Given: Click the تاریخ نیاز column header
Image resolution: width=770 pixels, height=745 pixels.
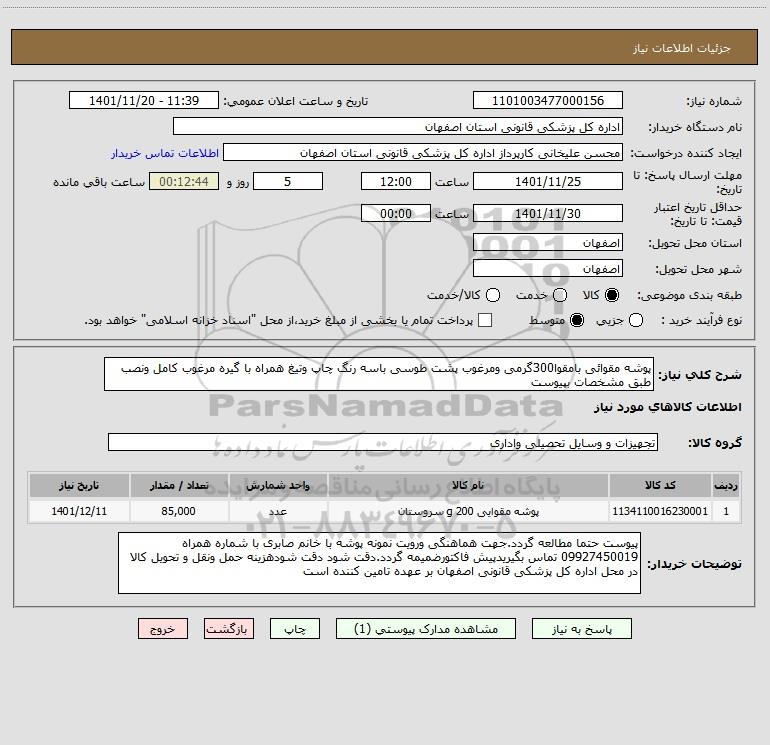Looking at the screenshot, I should pyautogui.click(x=79, y=485).
